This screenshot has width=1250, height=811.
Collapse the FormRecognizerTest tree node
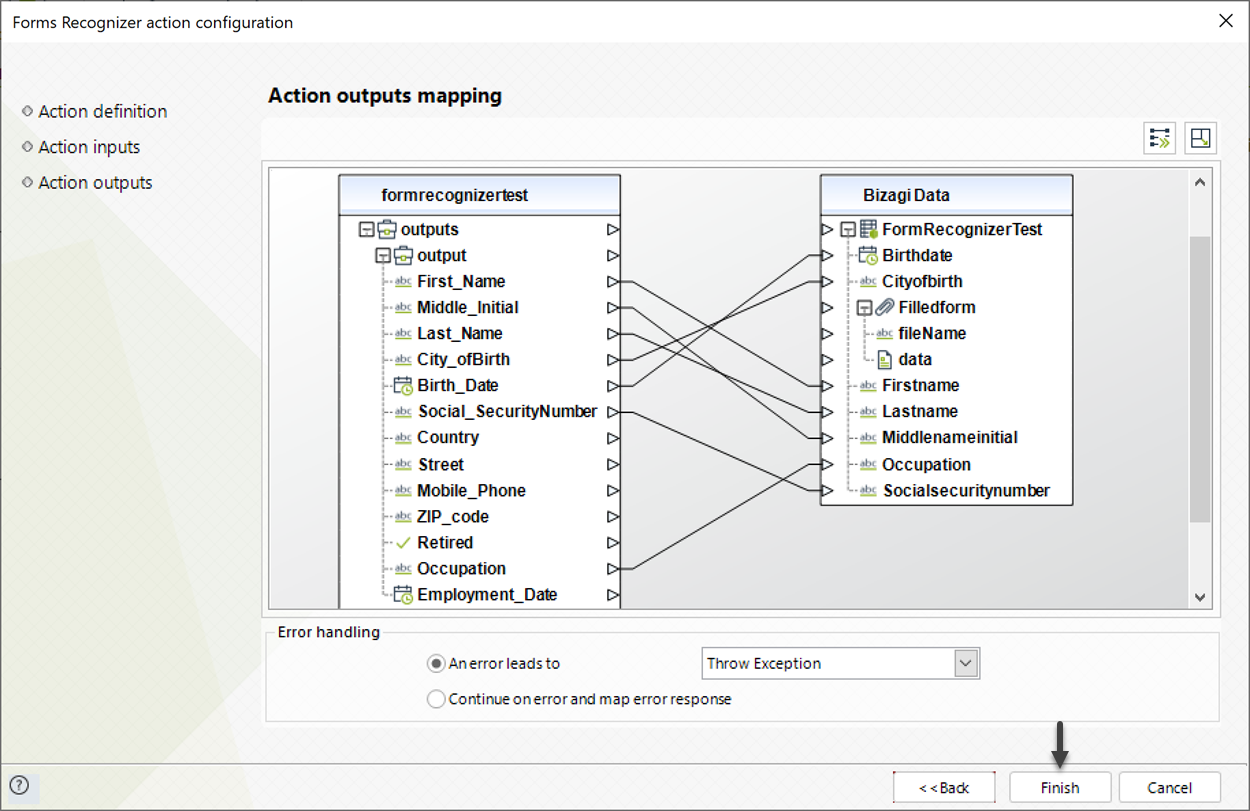847,229
